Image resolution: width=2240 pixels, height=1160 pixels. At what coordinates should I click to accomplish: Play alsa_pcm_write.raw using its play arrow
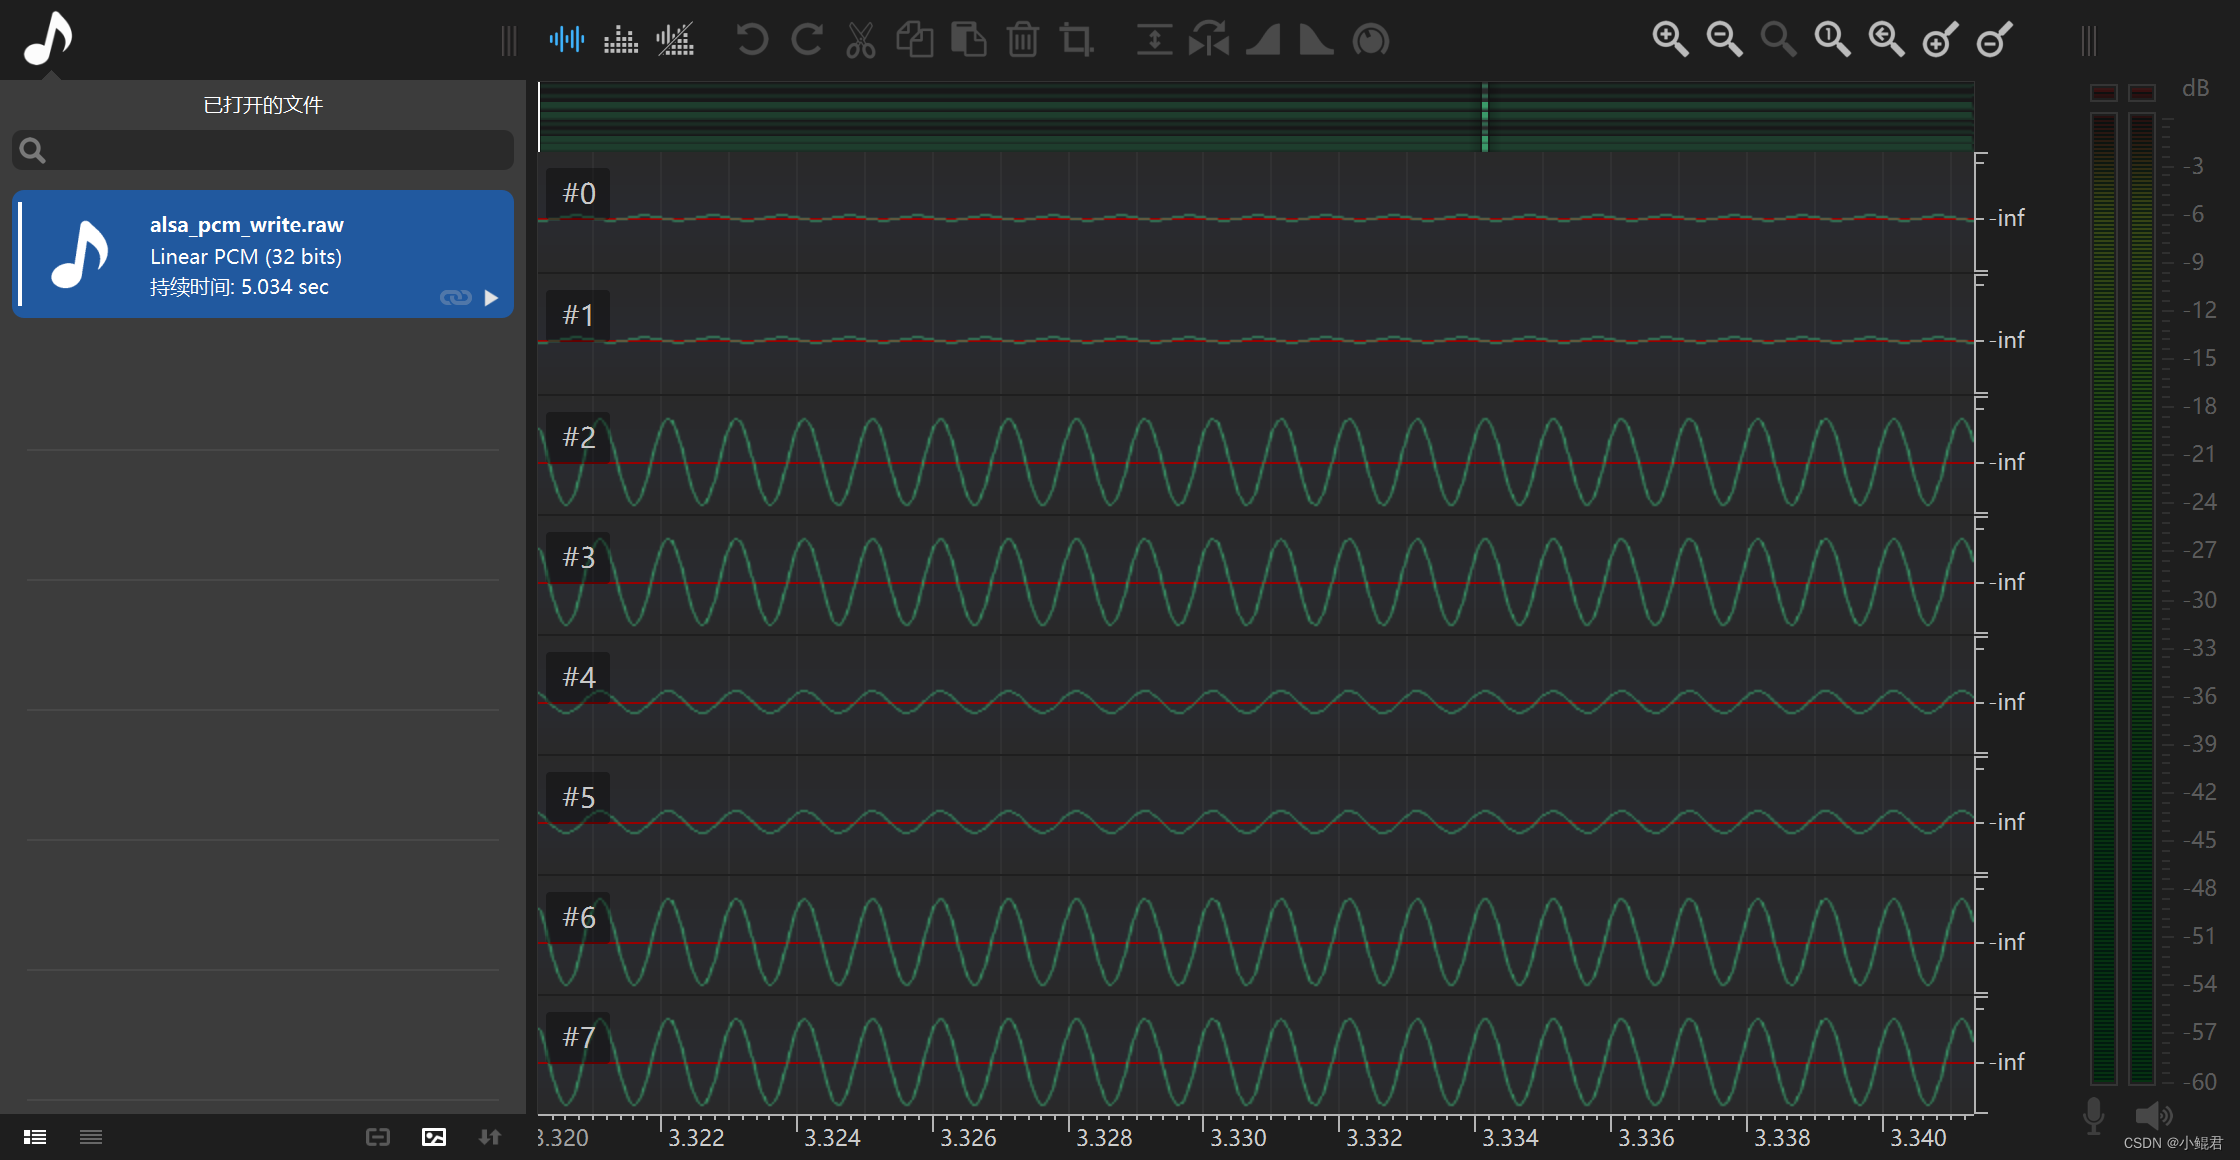tap(491, 298)
